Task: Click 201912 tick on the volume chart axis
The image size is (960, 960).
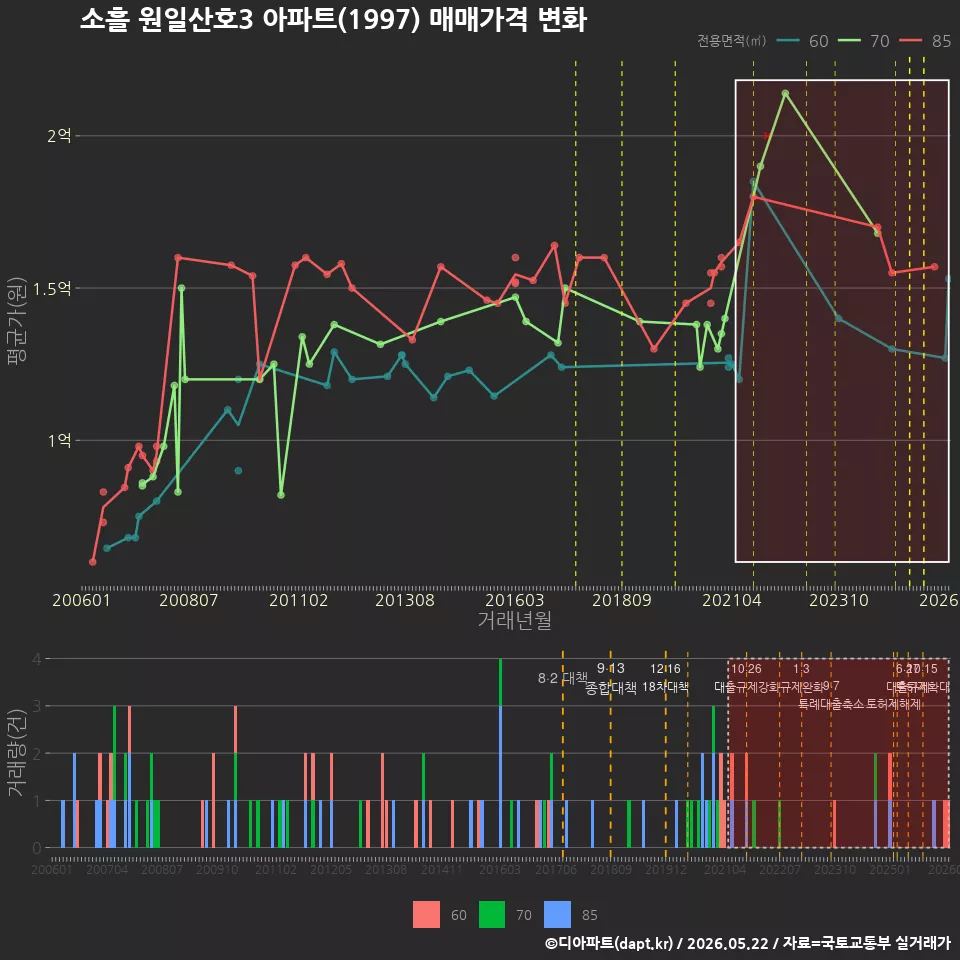Action: pyautogui.click(x=666, y=869)
